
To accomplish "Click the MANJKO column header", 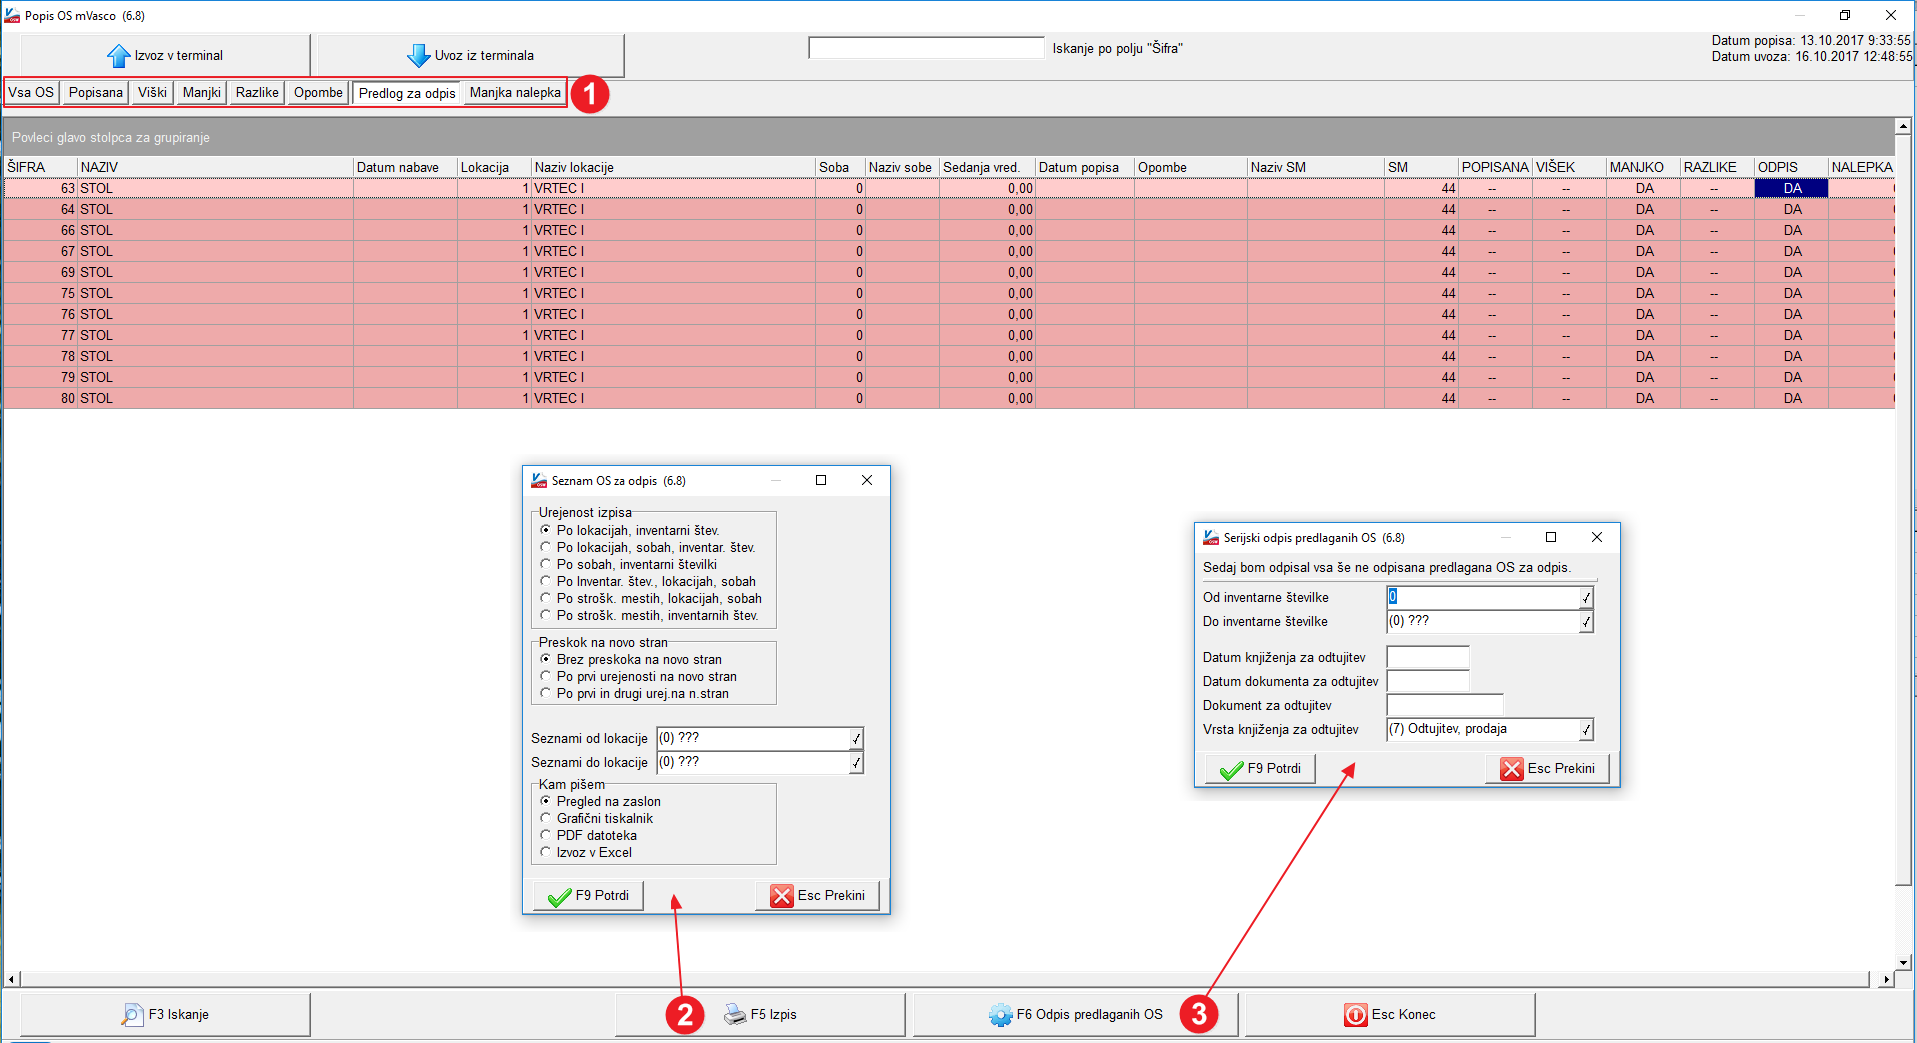I will click(x=1643, y=168).
